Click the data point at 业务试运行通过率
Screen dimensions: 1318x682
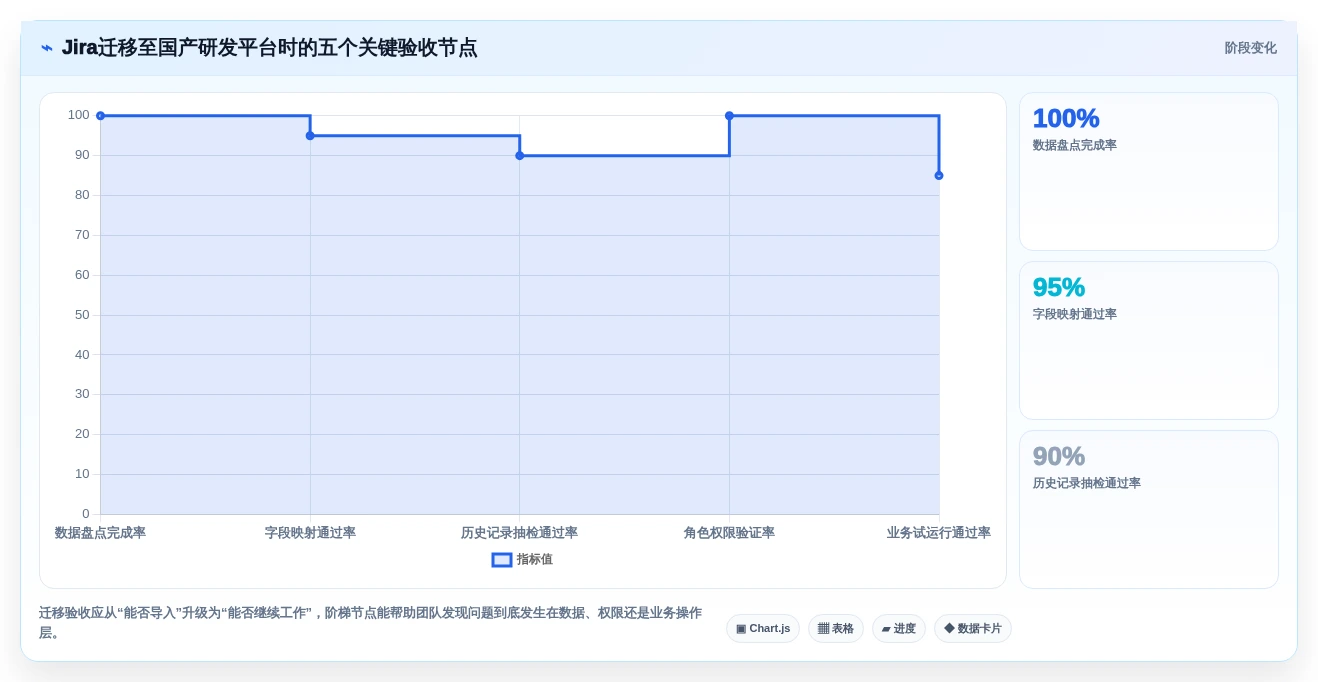point(939,176)
